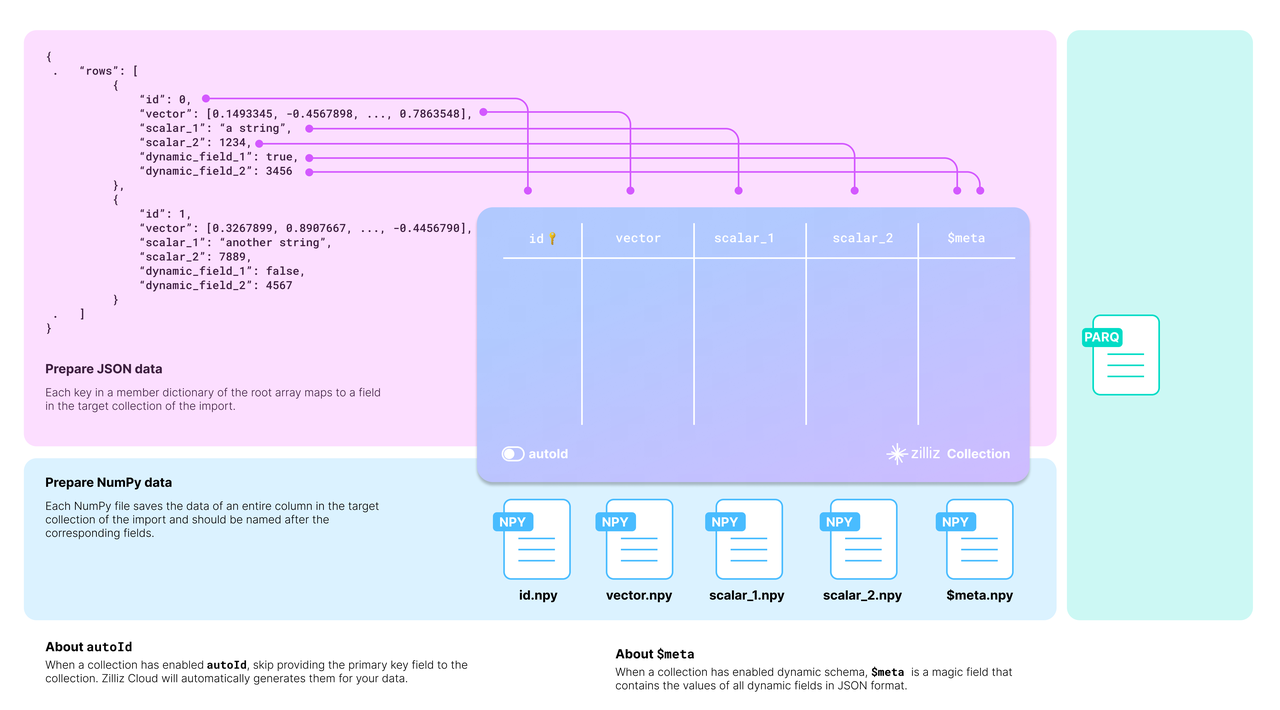Click the PARQ Parquet file icon

(x=1124, y=356)
